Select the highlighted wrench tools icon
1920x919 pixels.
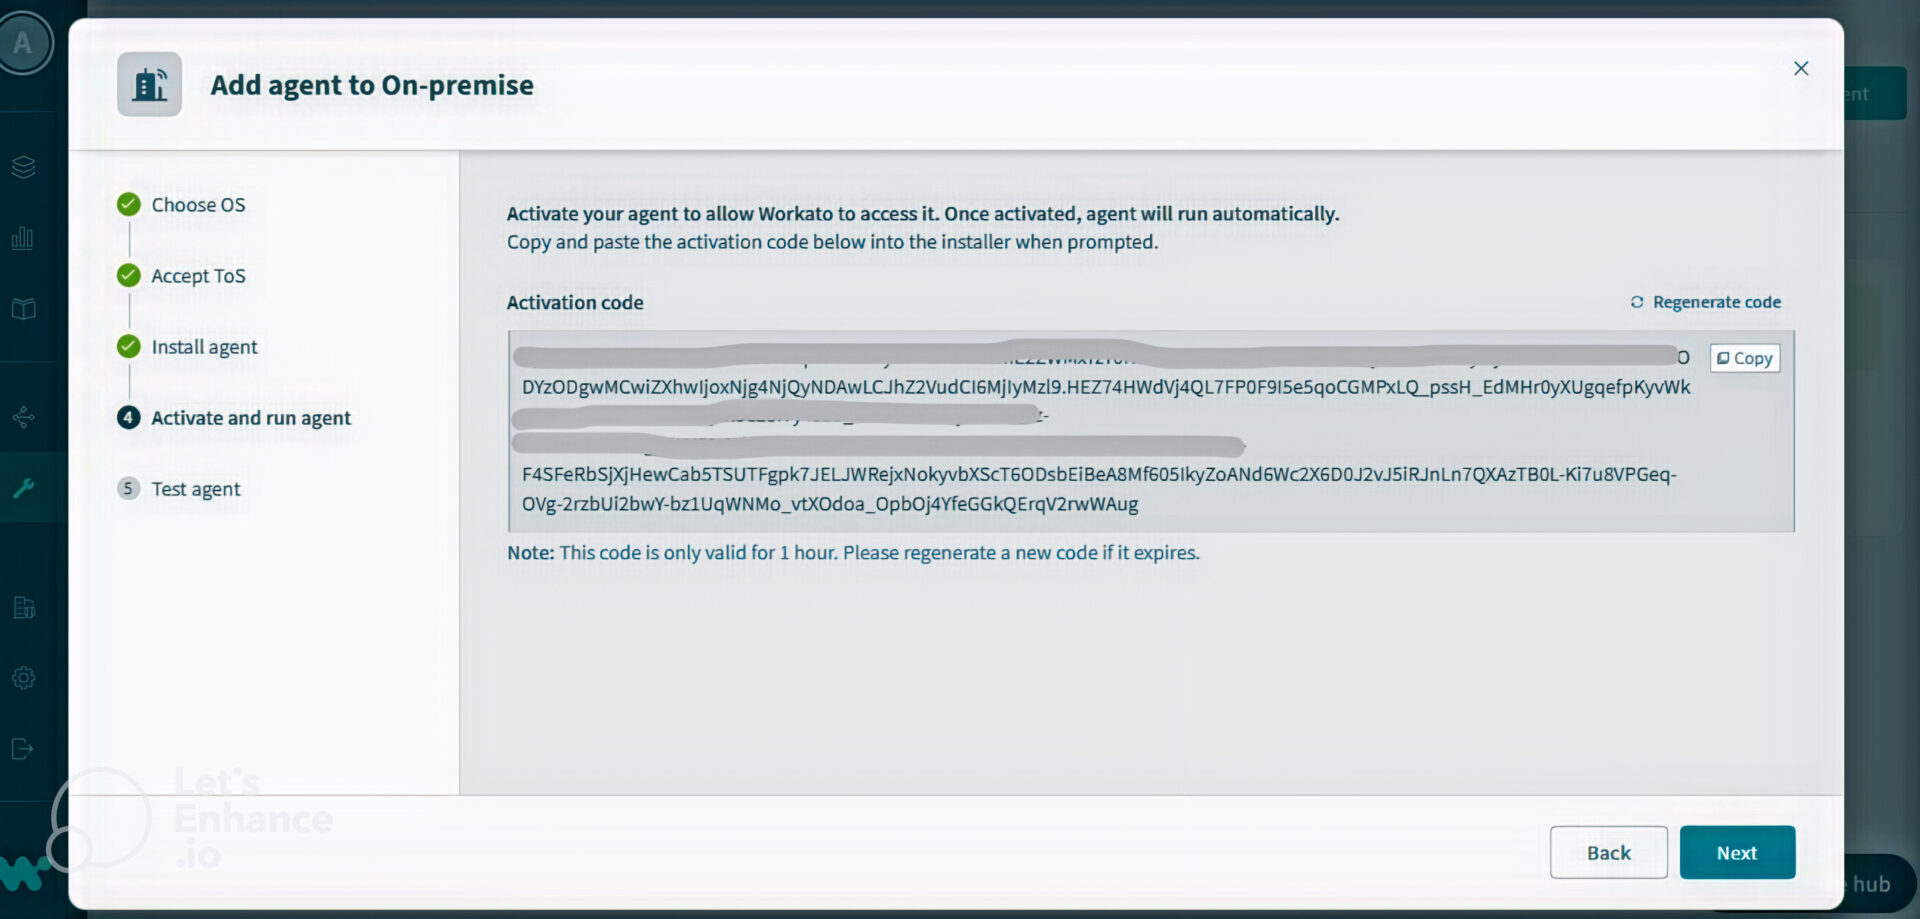point(22,488)
